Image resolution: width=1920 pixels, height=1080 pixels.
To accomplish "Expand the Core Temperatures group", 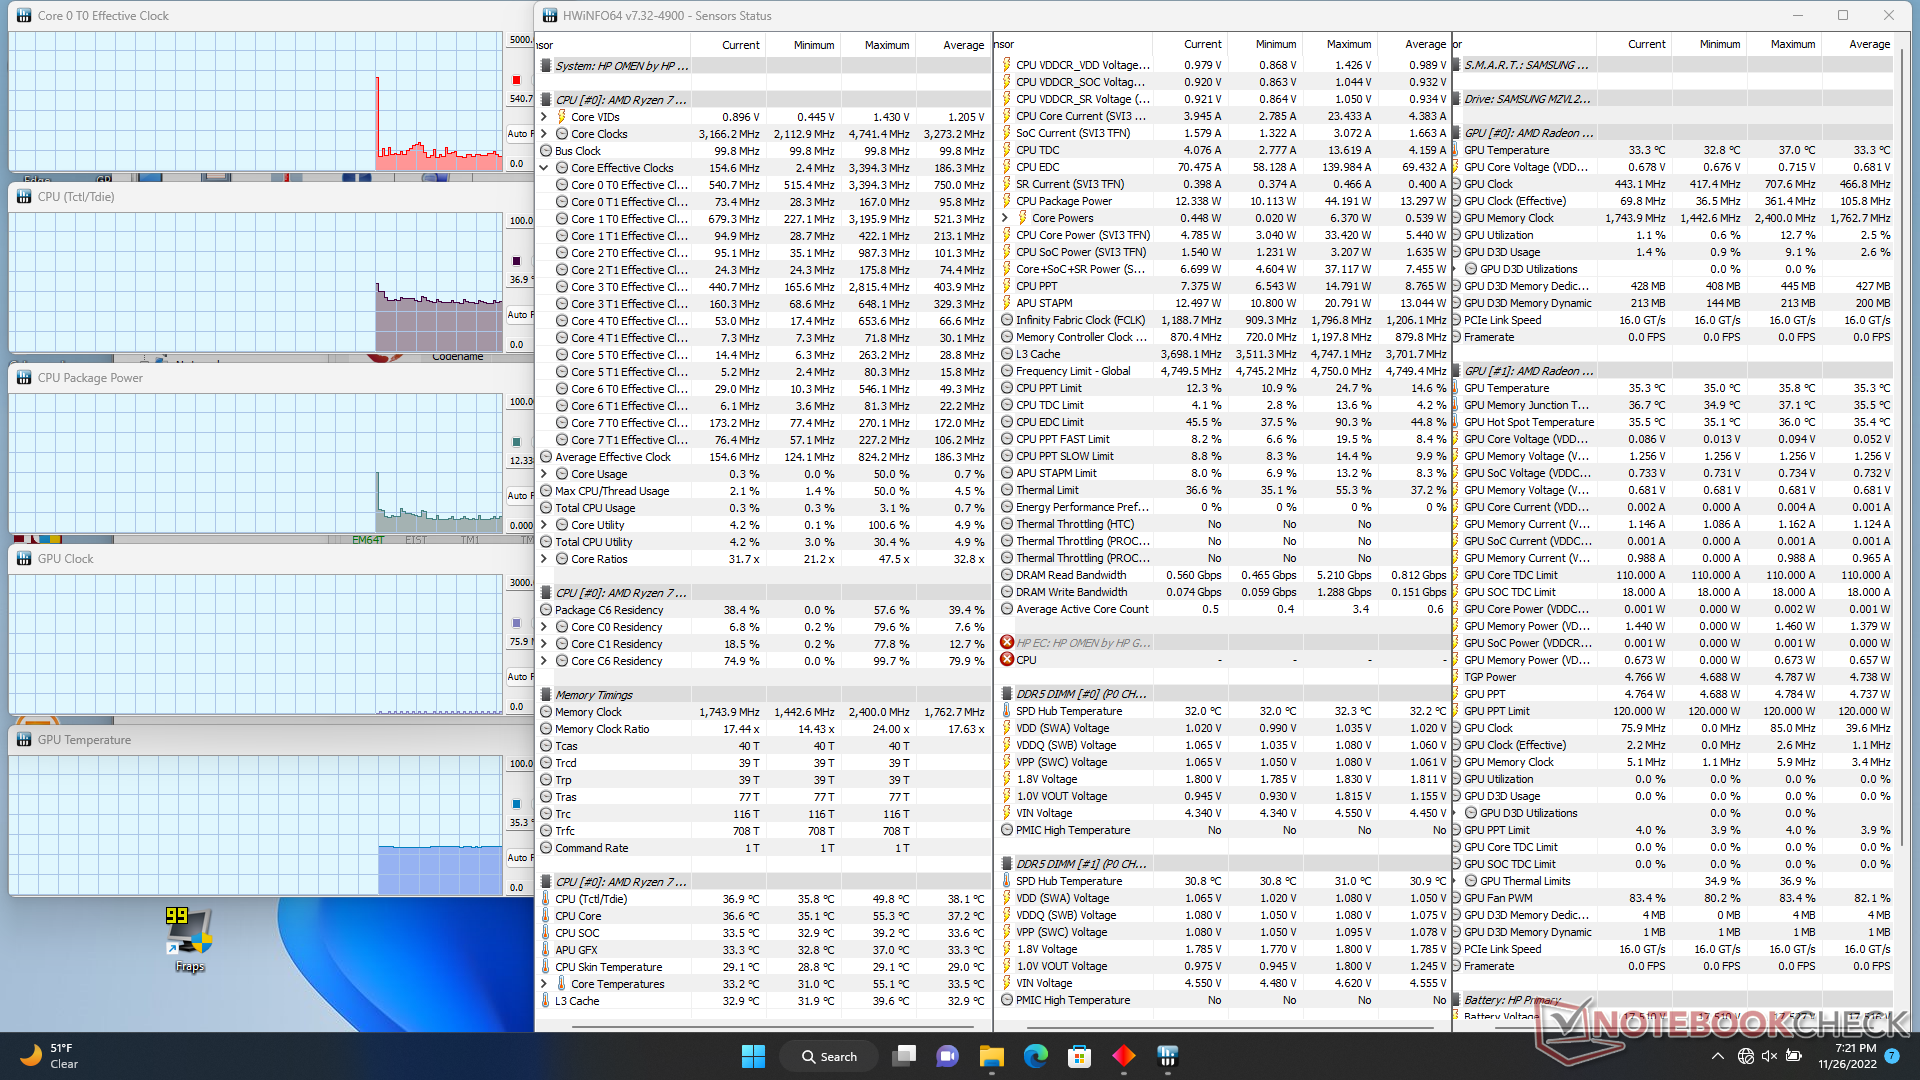I will [x=544, y=984].
